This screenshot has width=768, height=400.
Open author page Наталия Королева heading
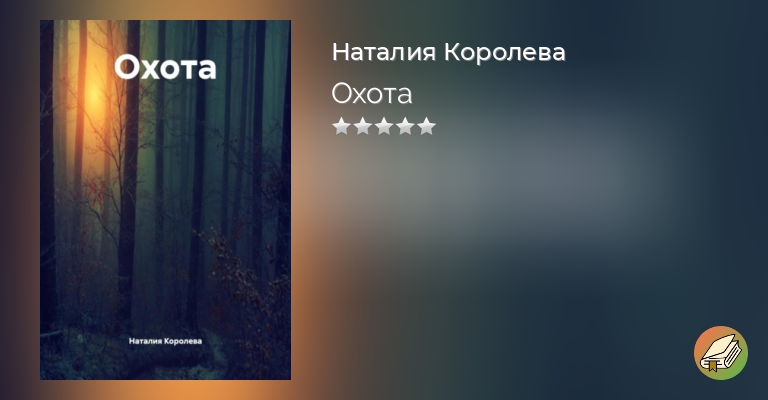coord(448,52)
